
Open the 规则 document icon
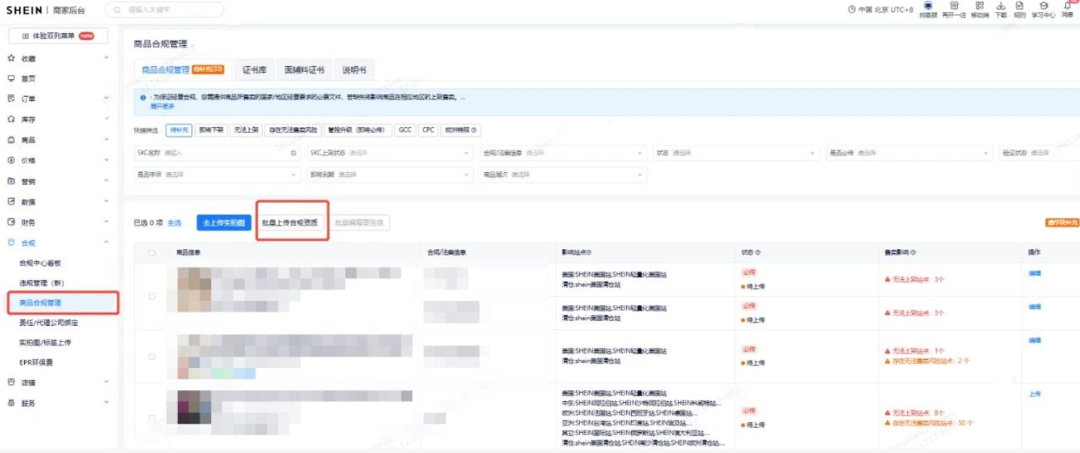(1020, 6)
